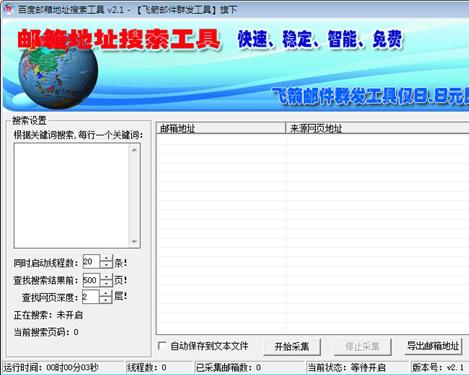Click the blue 快速、稳定、智能、免费 slogan

320,39
